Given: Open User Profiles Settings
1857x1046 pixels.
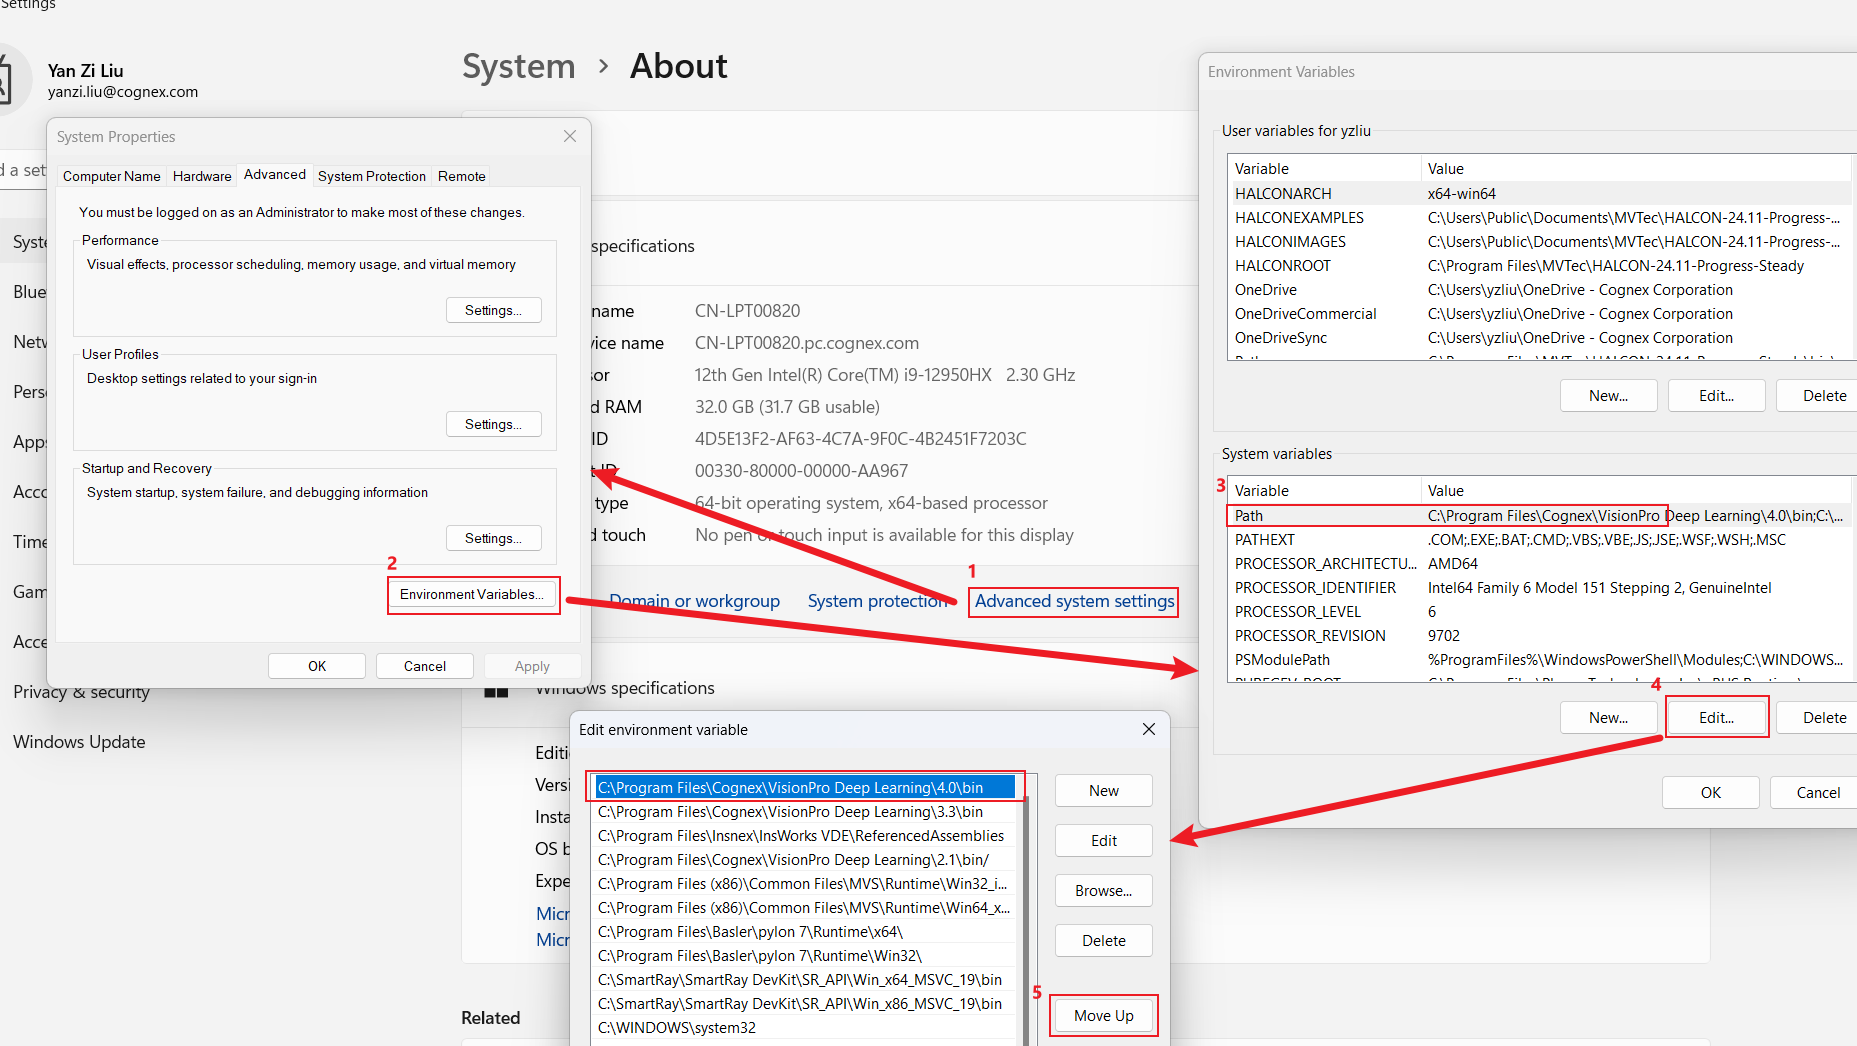Looking at the screenshot, I should [x=493, y=423].
